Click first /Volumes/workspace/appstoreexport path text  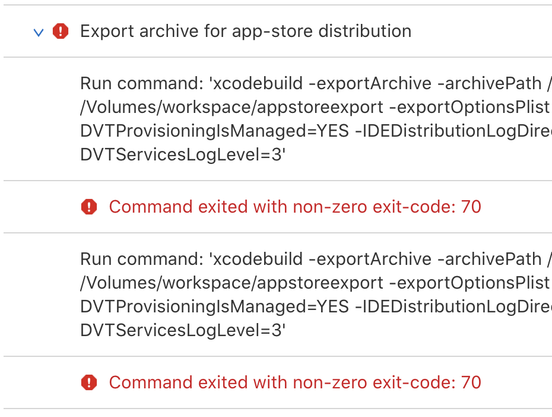click(x=232, y=107)
